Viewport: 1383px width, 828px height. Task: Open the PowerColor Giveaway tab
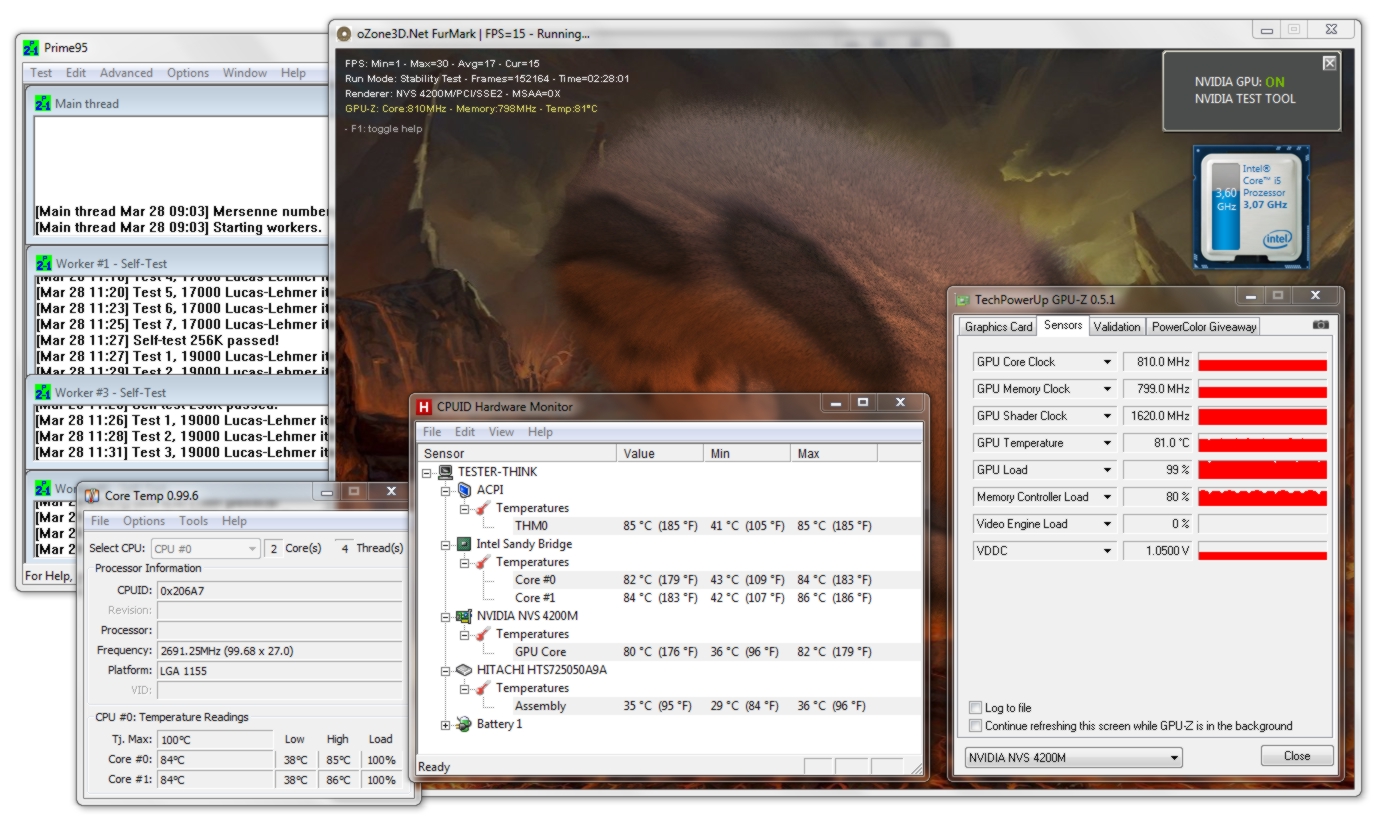tap(1204, 326)
